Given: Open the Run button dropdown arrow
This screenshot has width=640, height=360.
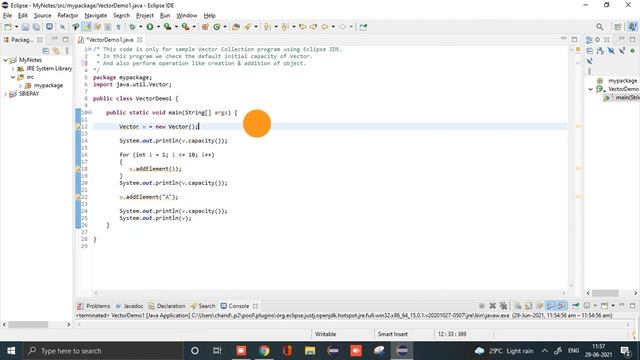Looking at the screenshot, I should point(158,27).
